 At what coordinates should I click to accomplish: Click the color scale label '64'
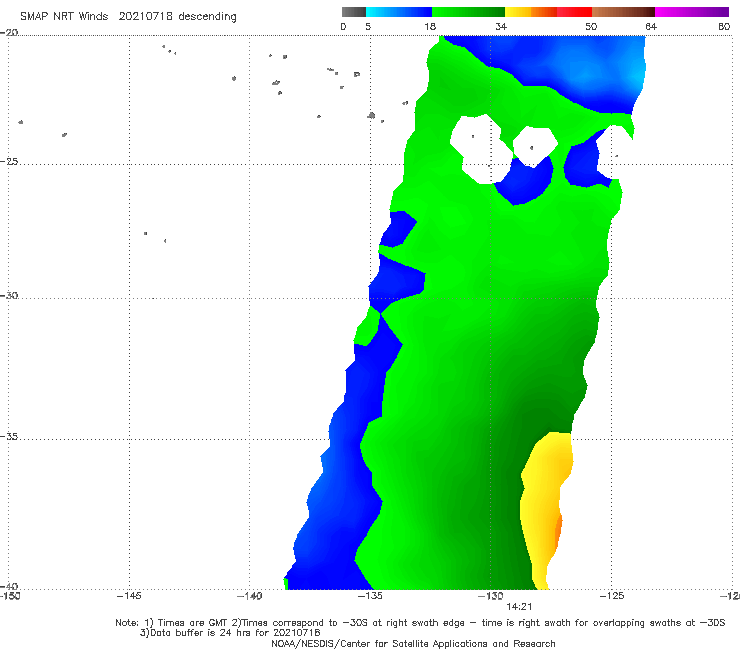651,26
